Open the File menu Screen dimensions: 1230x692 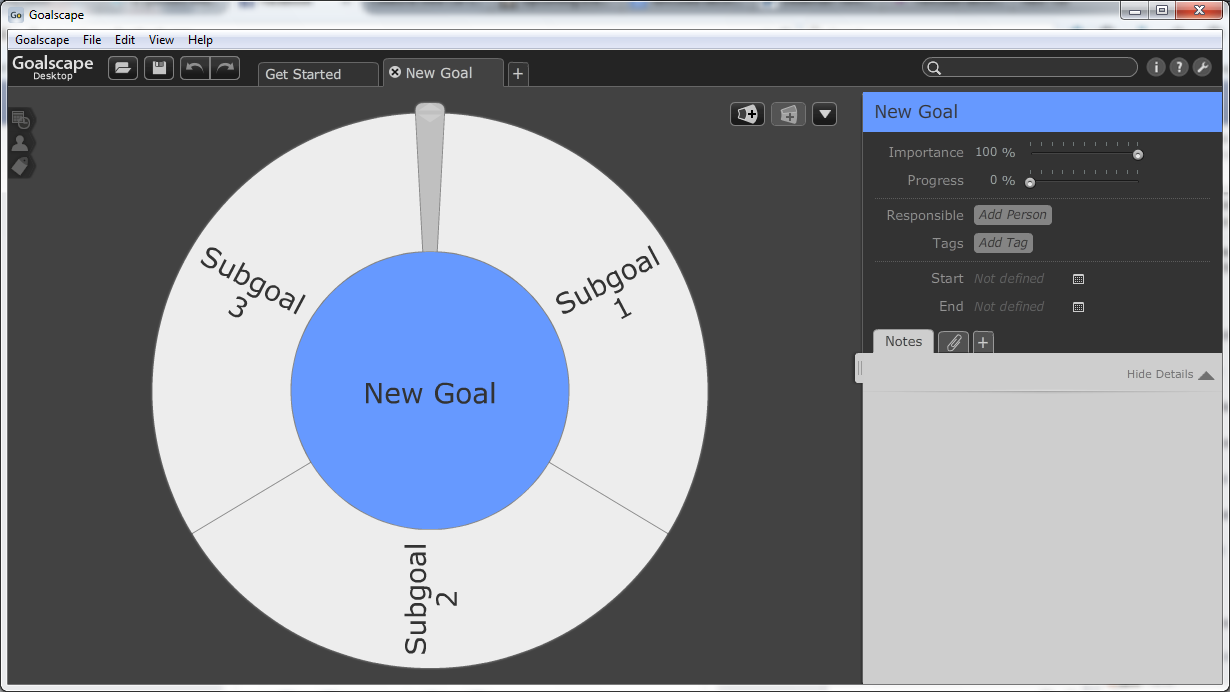(x=92, y=40)
